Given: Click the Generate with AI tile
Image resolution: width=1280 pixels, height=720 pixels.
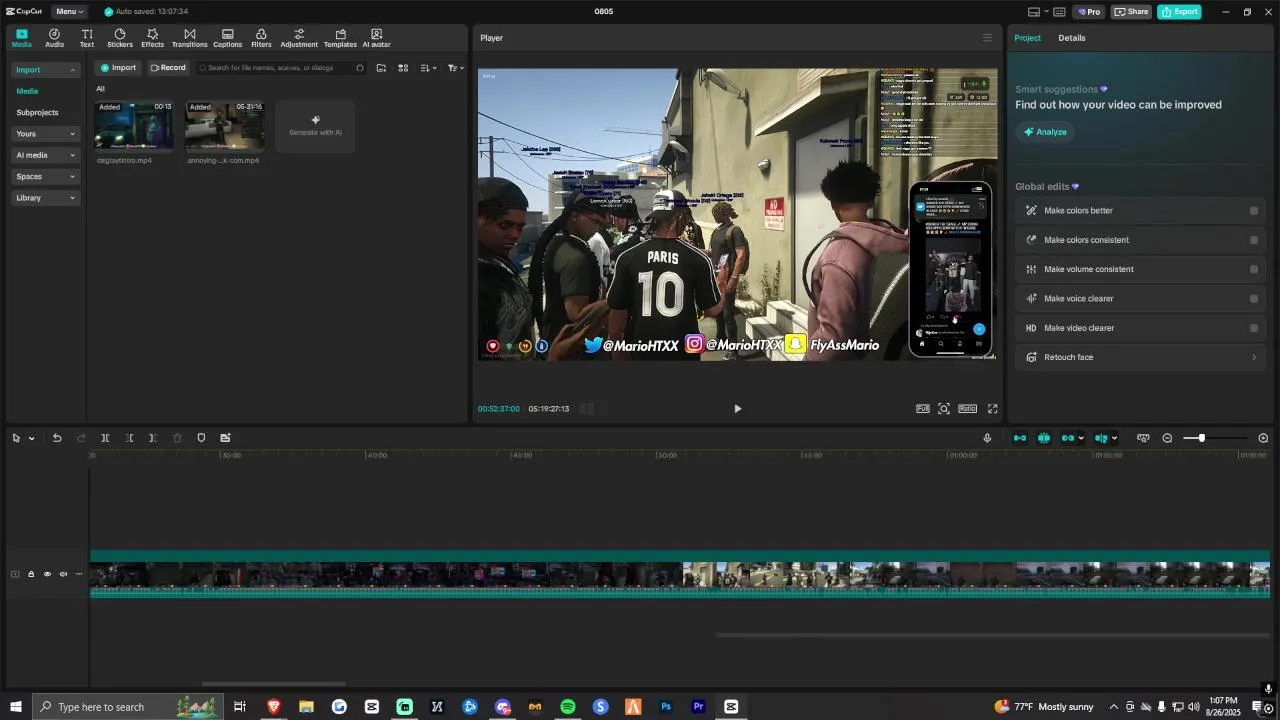Looking at the screenshot, I should (315, 126).
